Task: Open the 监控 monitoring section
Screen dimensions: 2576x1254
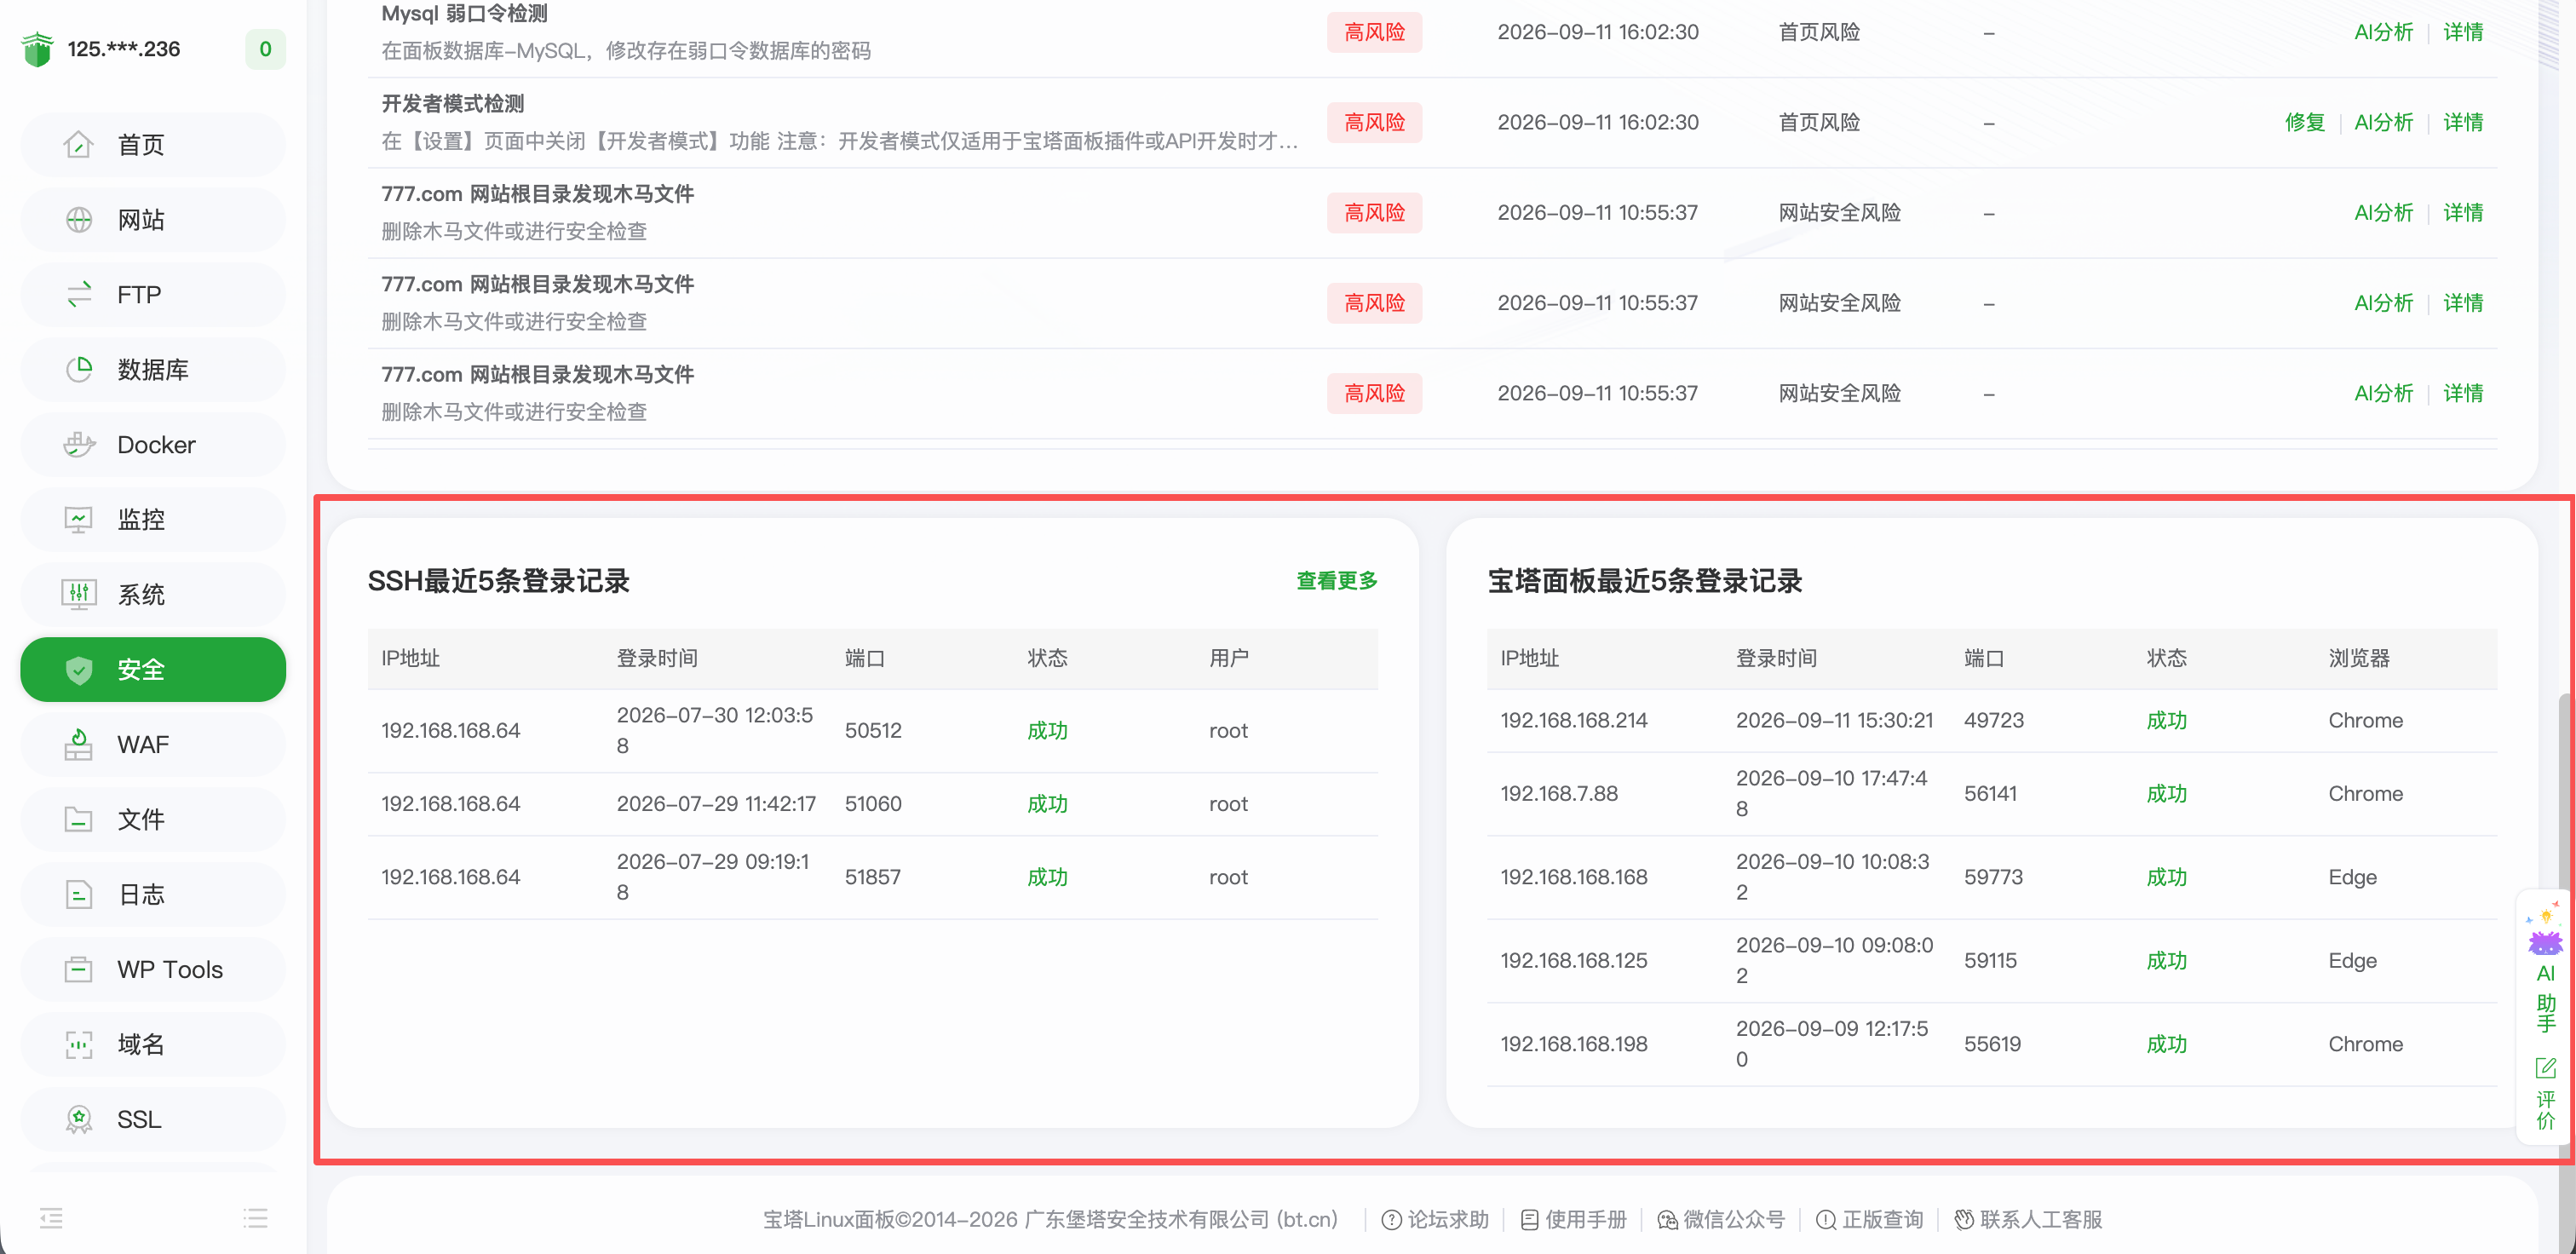Action: tap(152, 520)
